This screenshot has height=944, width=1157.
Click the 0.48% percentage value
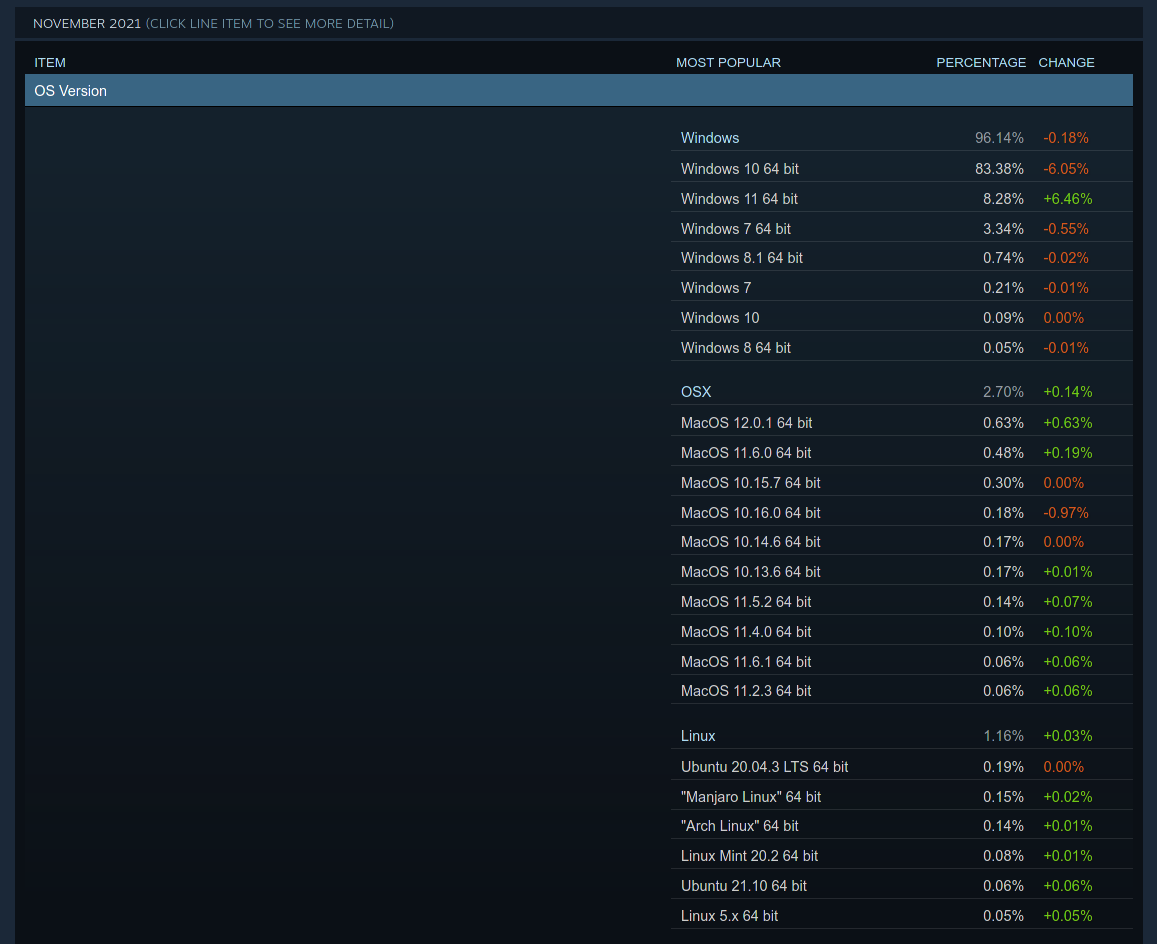click(1003, 452)
